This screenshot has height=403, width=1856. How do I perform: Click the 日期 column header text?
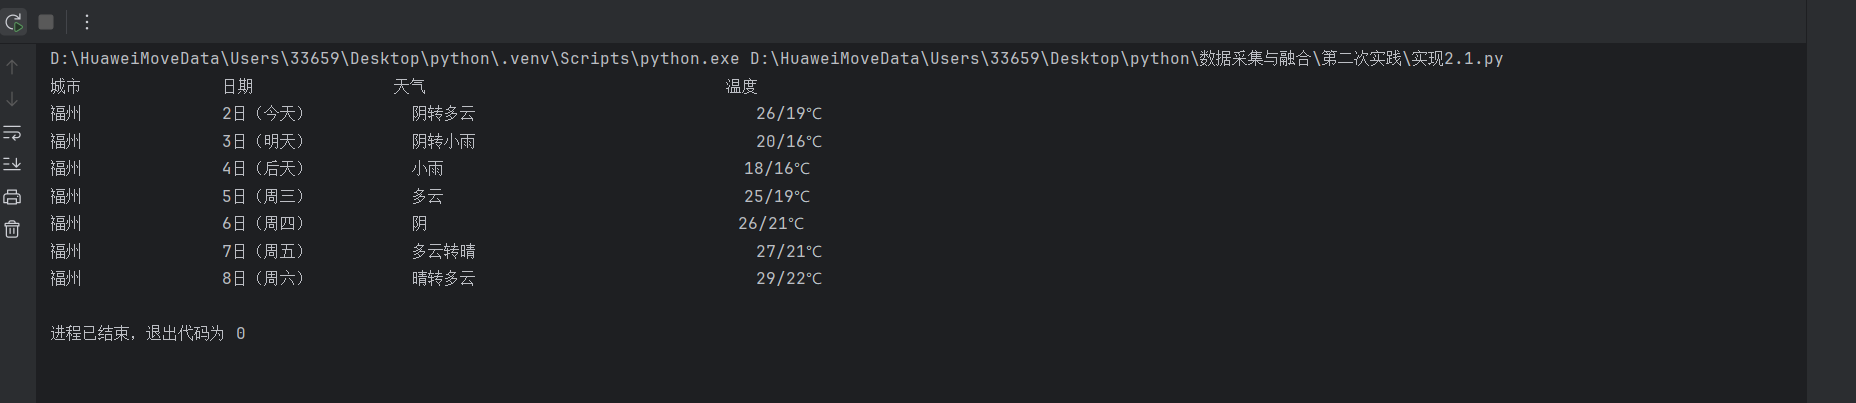point(238,87)
